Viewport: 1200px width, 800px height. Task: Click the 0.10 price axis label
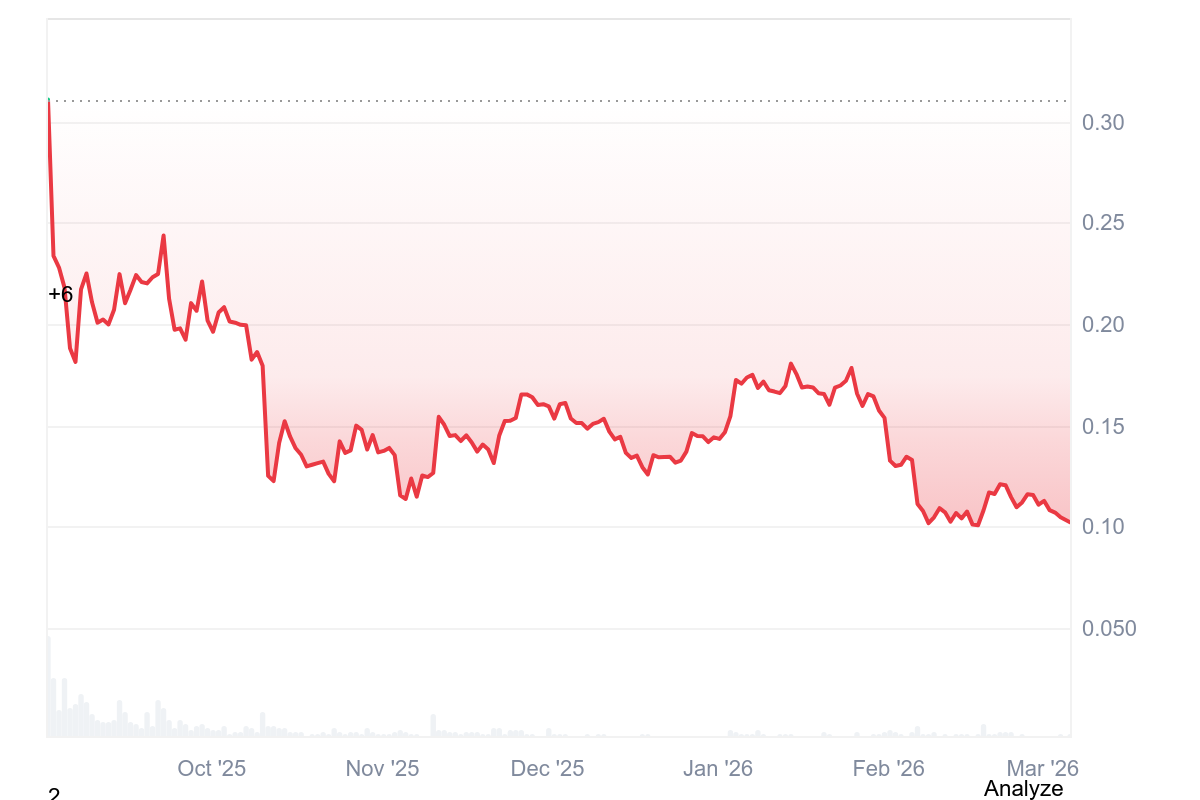pos(1103,526)
